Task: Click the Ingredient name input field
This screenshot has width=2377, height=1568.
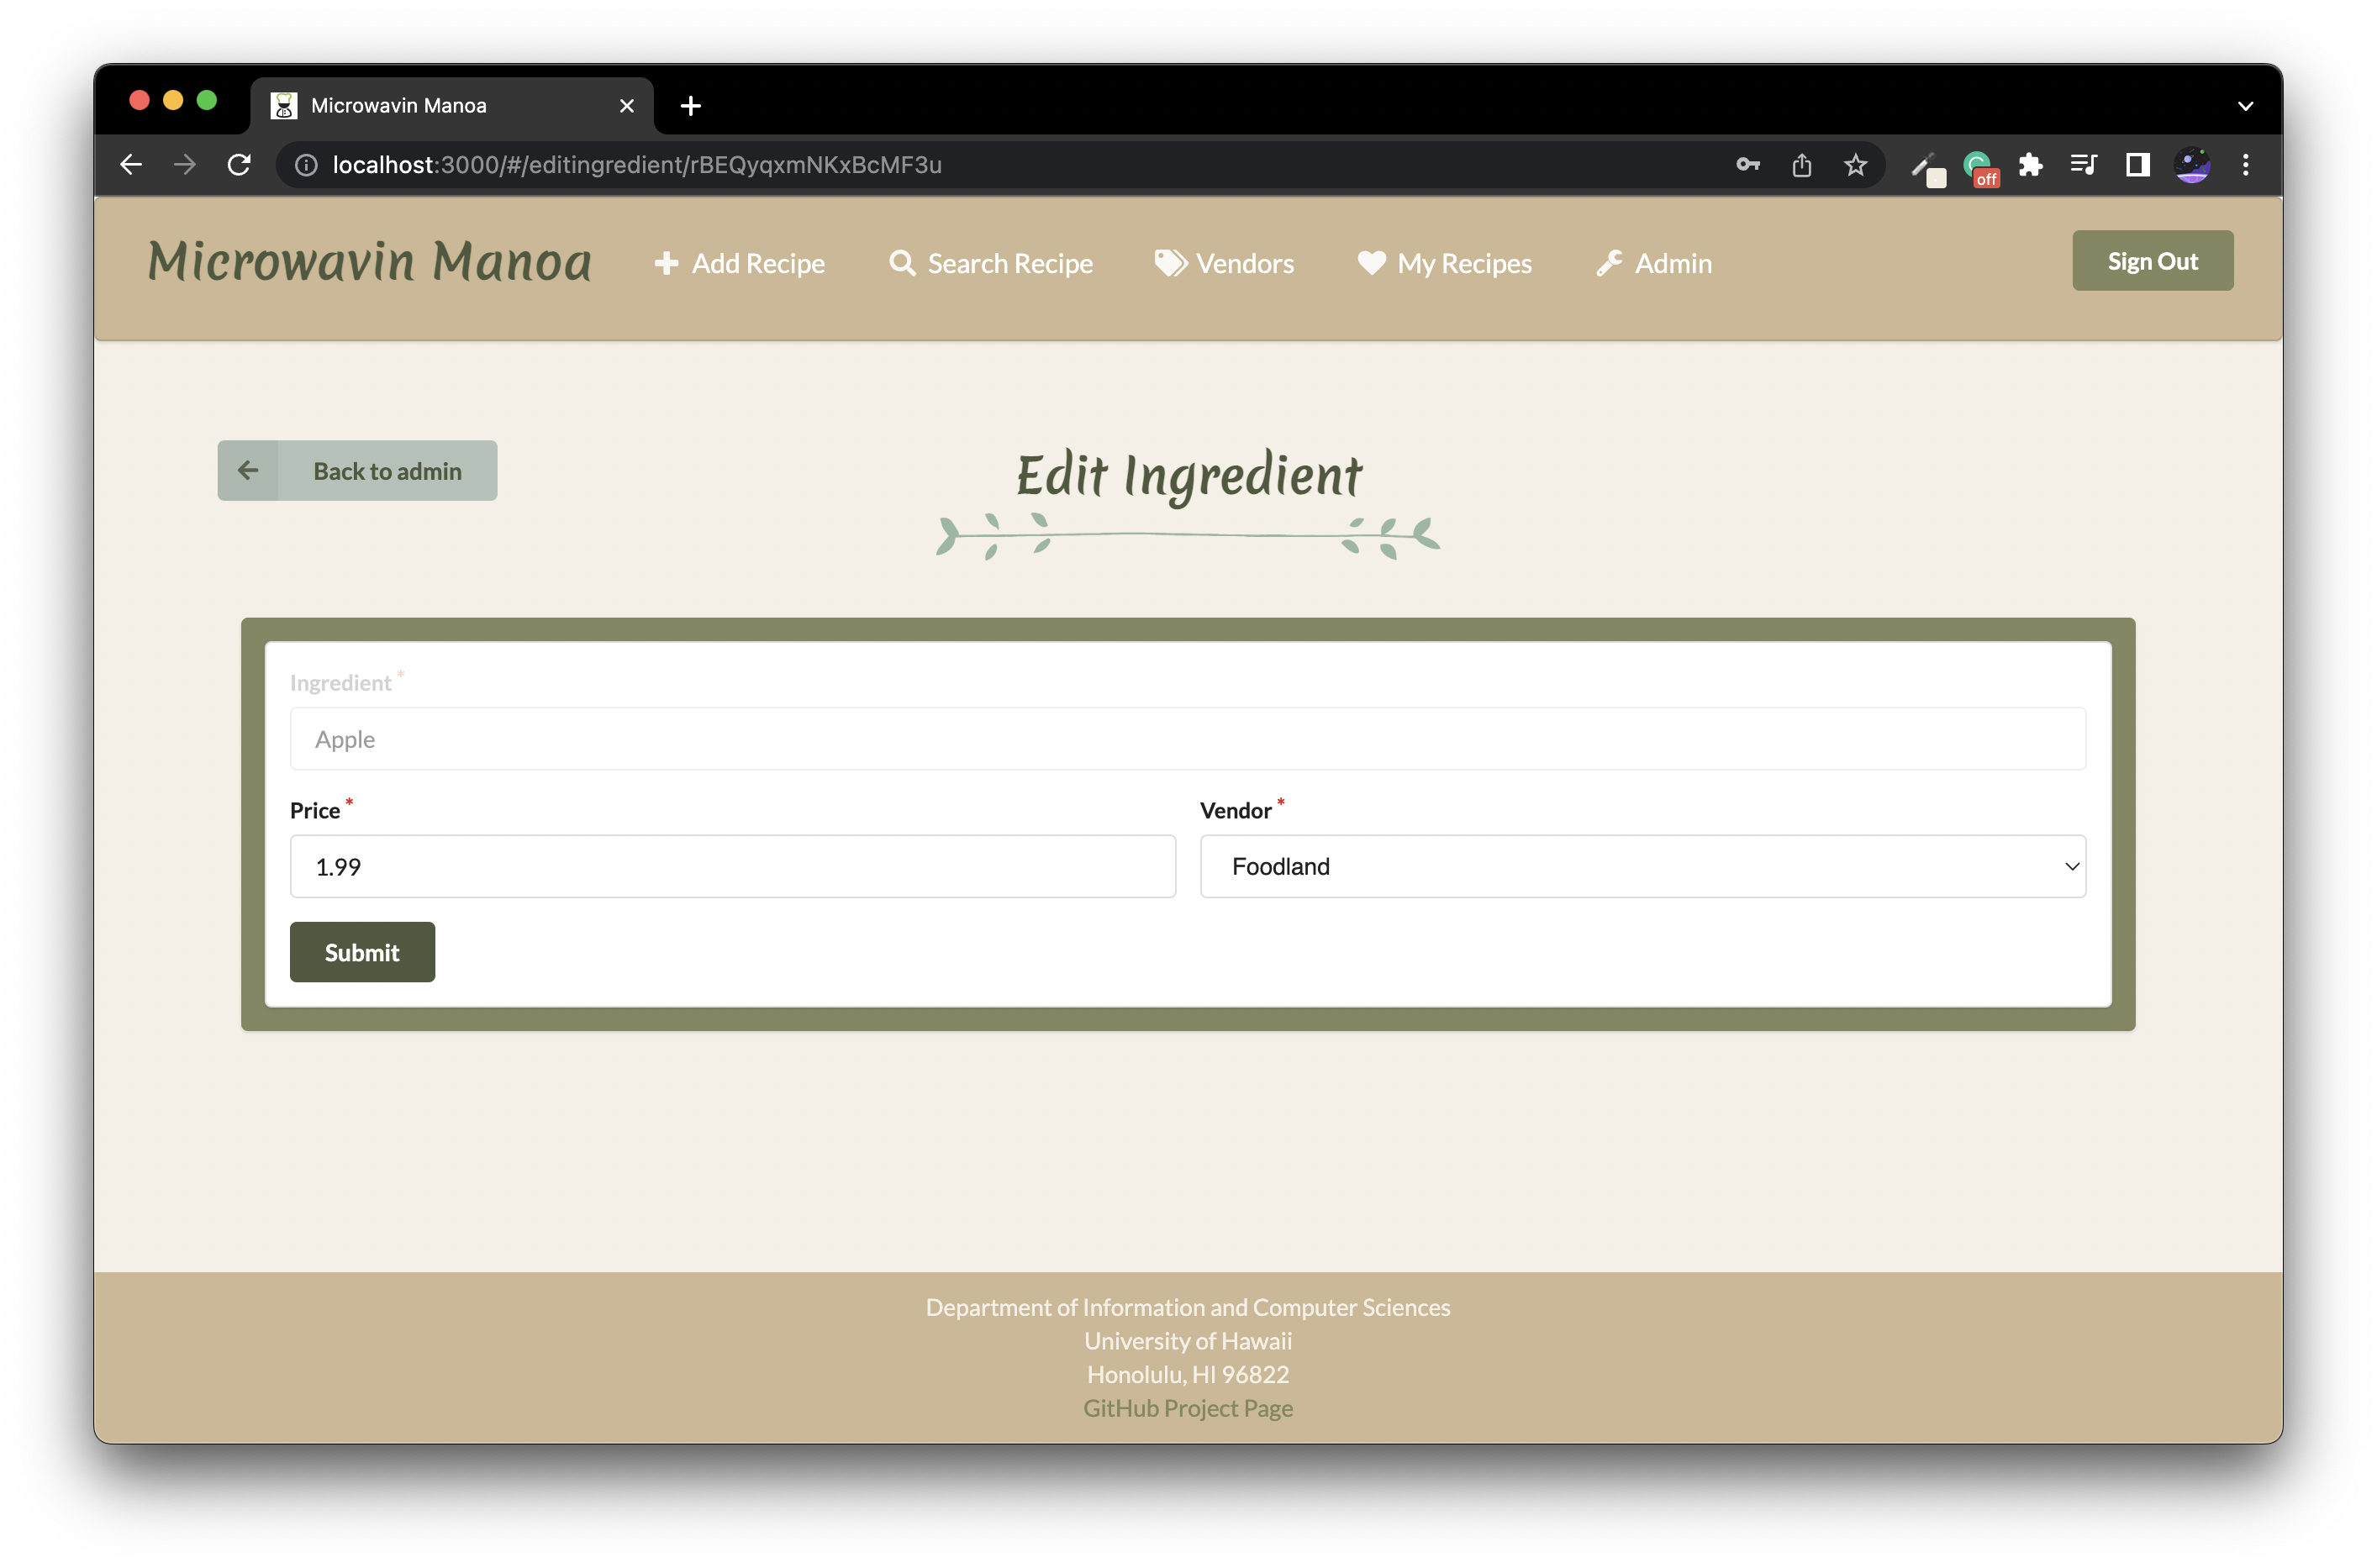Action: point(1187,737)
